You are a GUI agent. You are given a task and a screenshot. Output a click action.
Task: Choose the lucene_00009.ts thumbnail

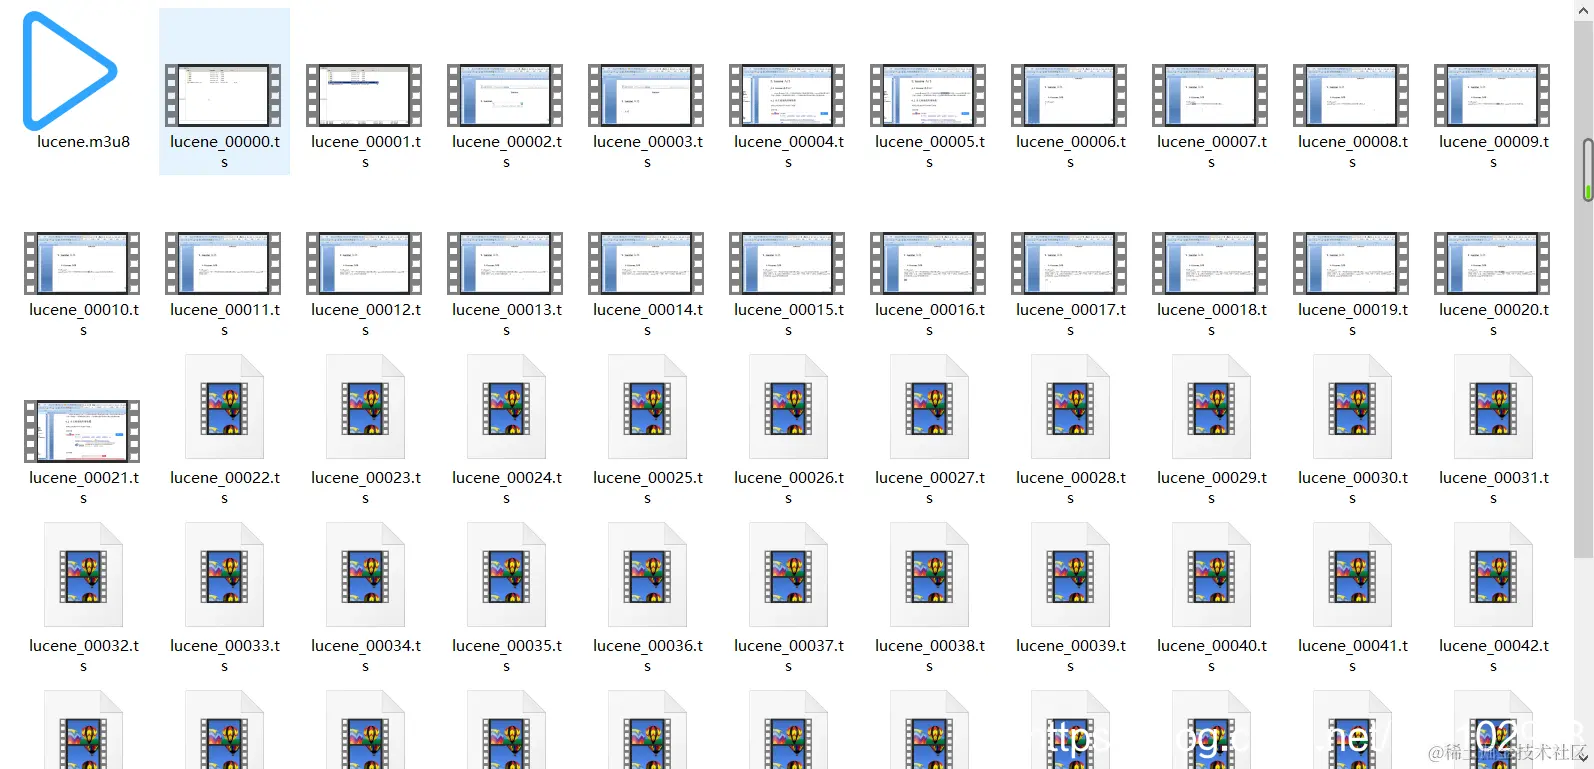1492,96
